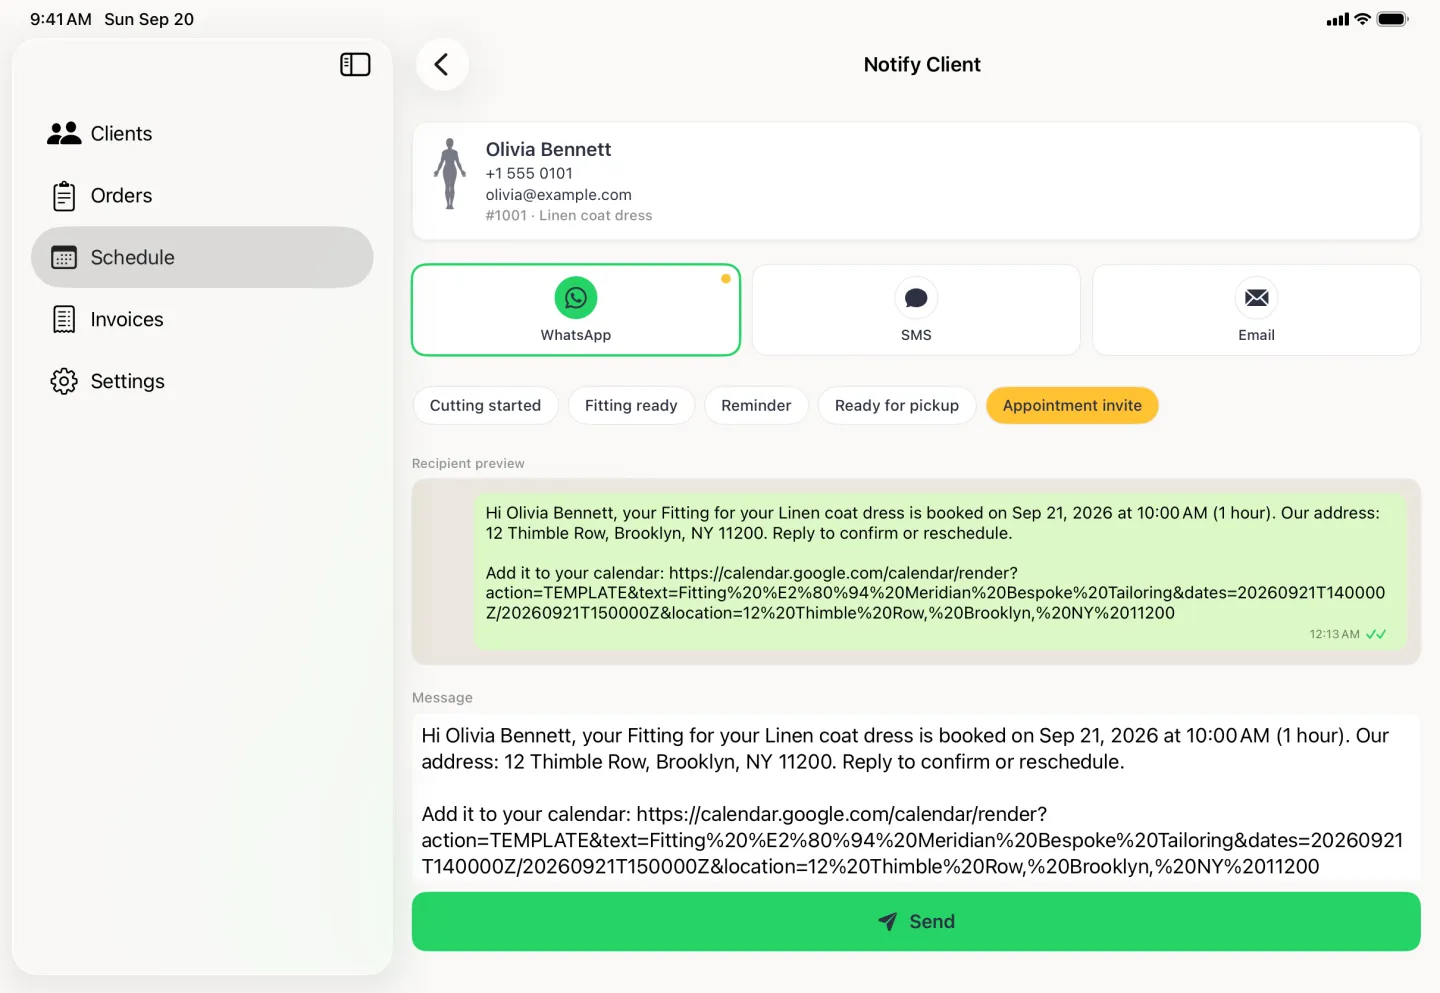Screen dimensions: 1440x993
Task: Check the battery status icon
Action: 1393,19
